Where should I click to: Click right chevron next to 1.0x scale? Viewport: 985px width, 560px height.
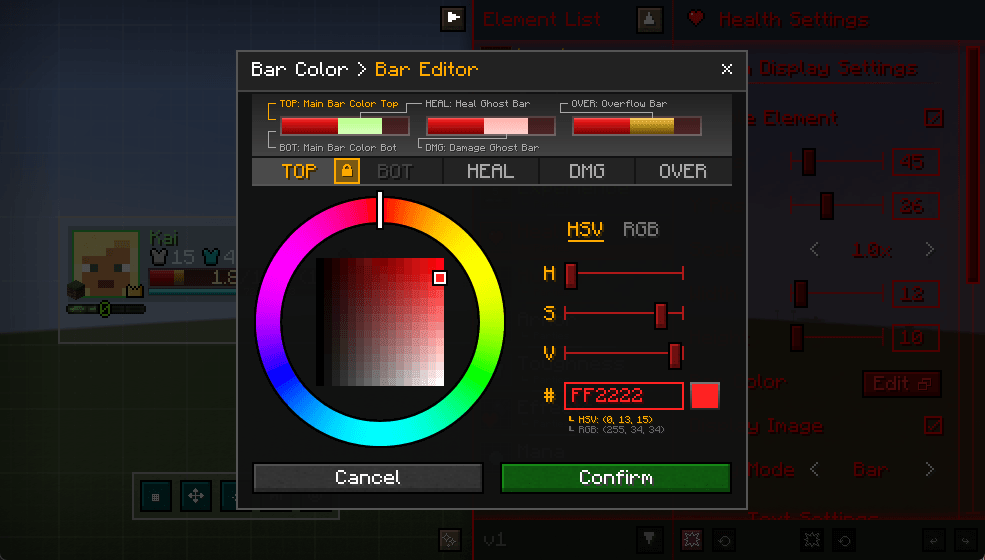point(930,250)
